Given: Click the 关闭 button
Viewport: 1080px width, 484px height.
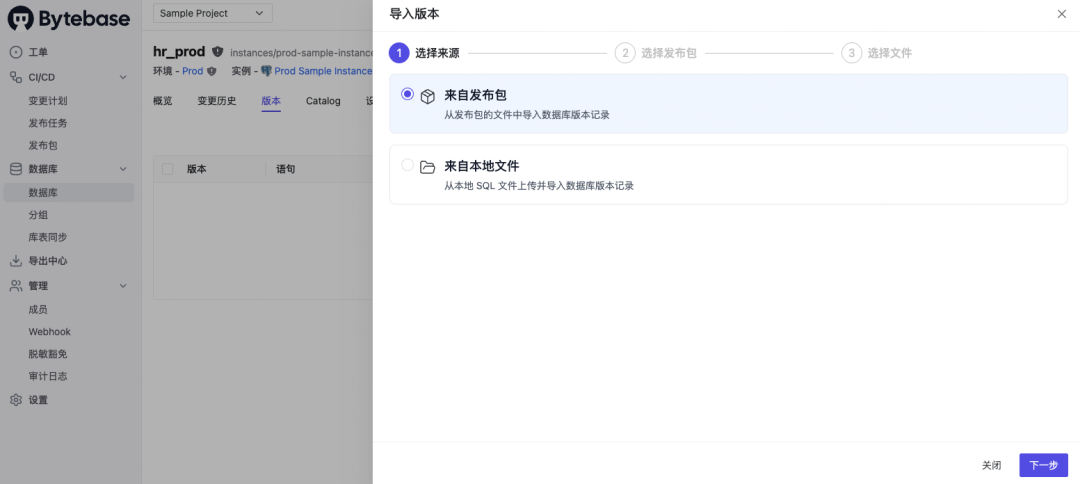Looking at the screenshot, I should pyautogui.click(x=991, y=465).
